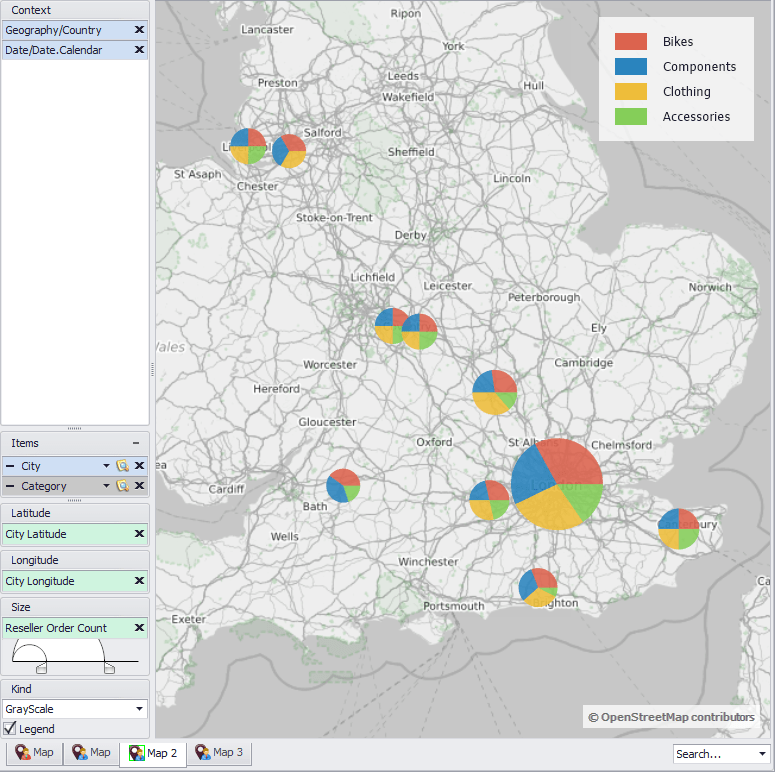Switch to the Map 3 tab
This screenshot has height=772, width=775.
pos(219,753)
